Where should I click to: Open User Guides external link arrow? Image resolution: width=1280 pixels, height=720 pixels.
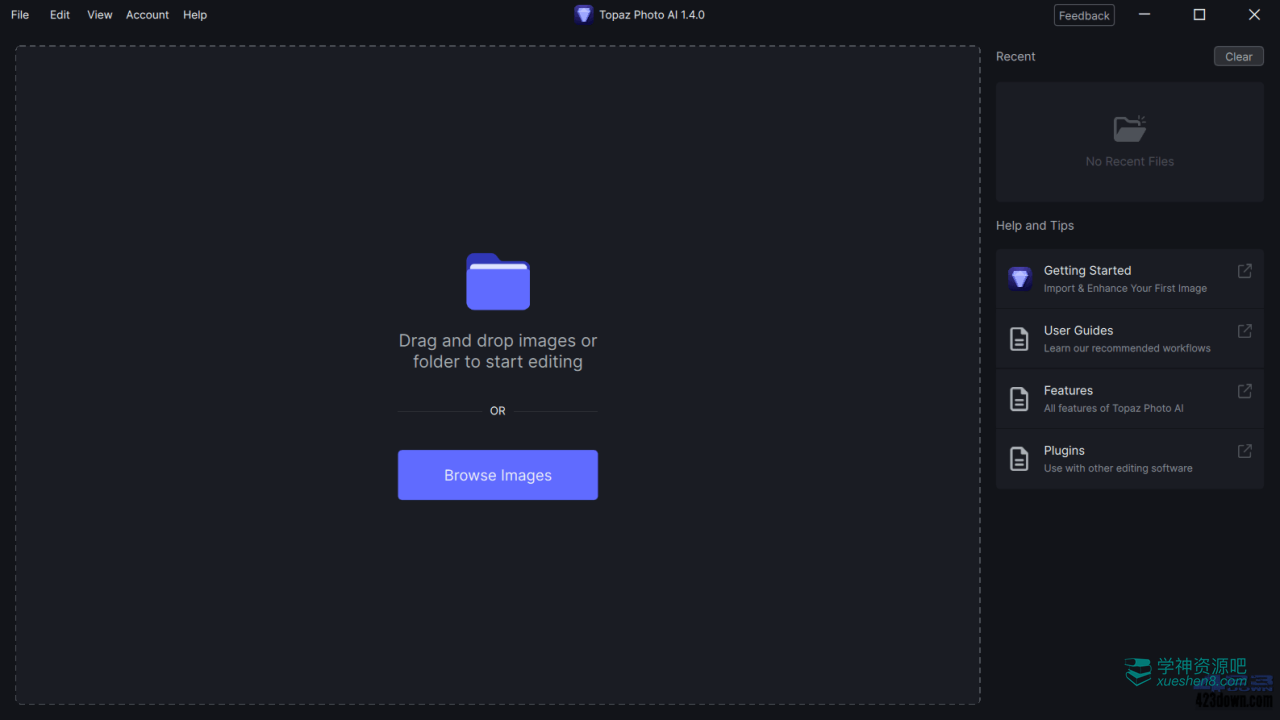1244,331
